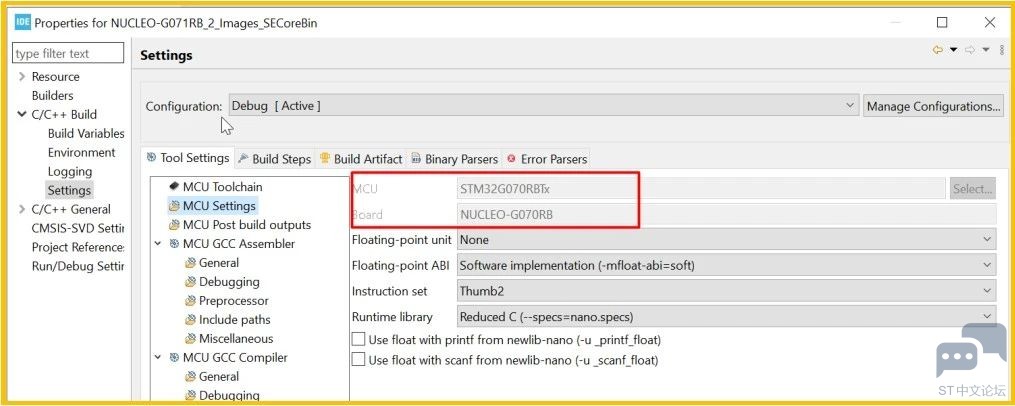Select Miscellaneous under GCC Assembler

point(236,338)
